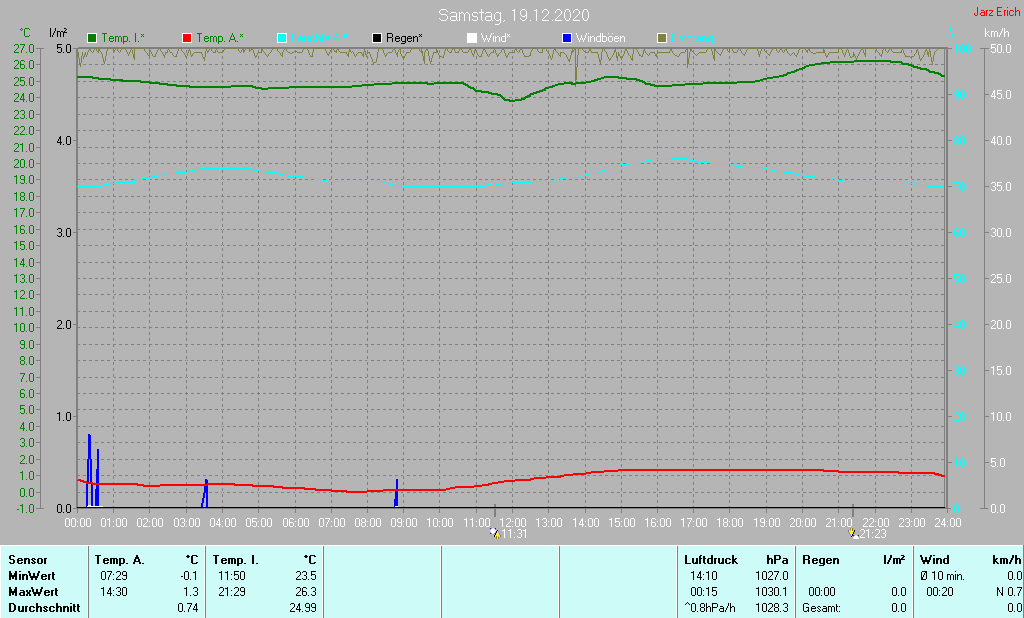Viewport: 1024px width, 618px height.
Task: Click the 'Wind' column header in table
Action: click(935, 560)
